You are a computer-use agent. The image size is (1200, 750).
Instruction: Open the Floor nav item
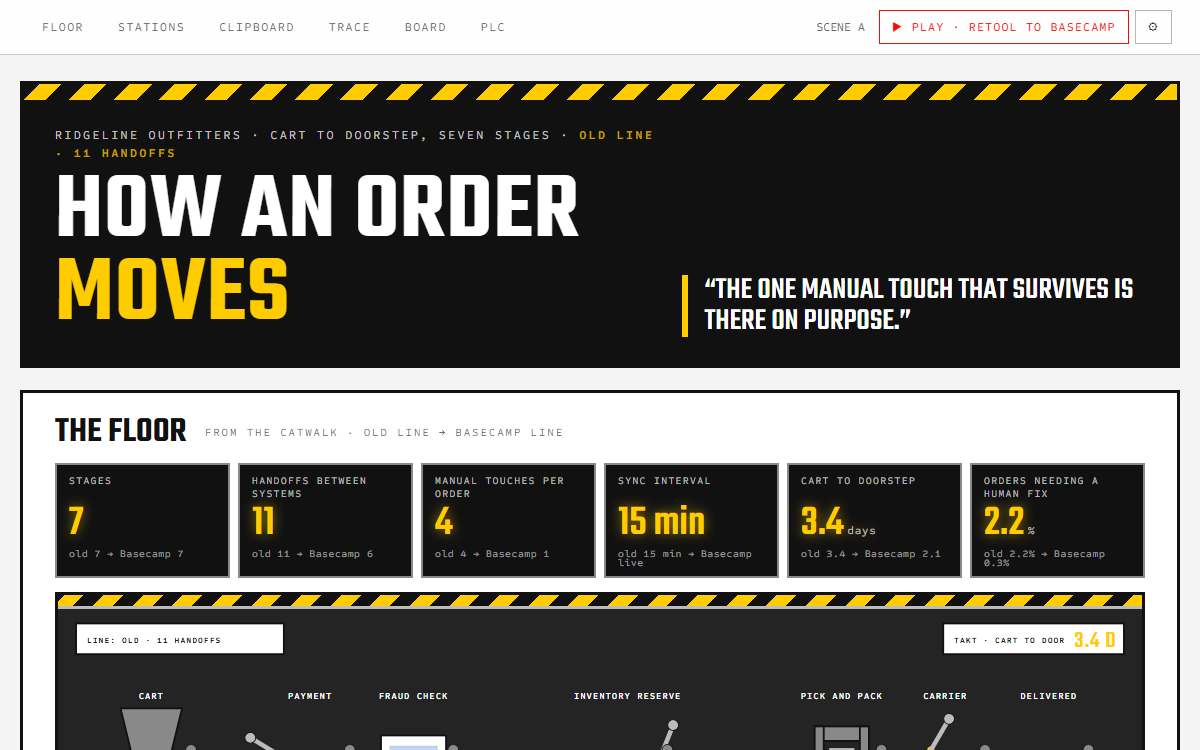pyautogui.click(x=63, y=27)
